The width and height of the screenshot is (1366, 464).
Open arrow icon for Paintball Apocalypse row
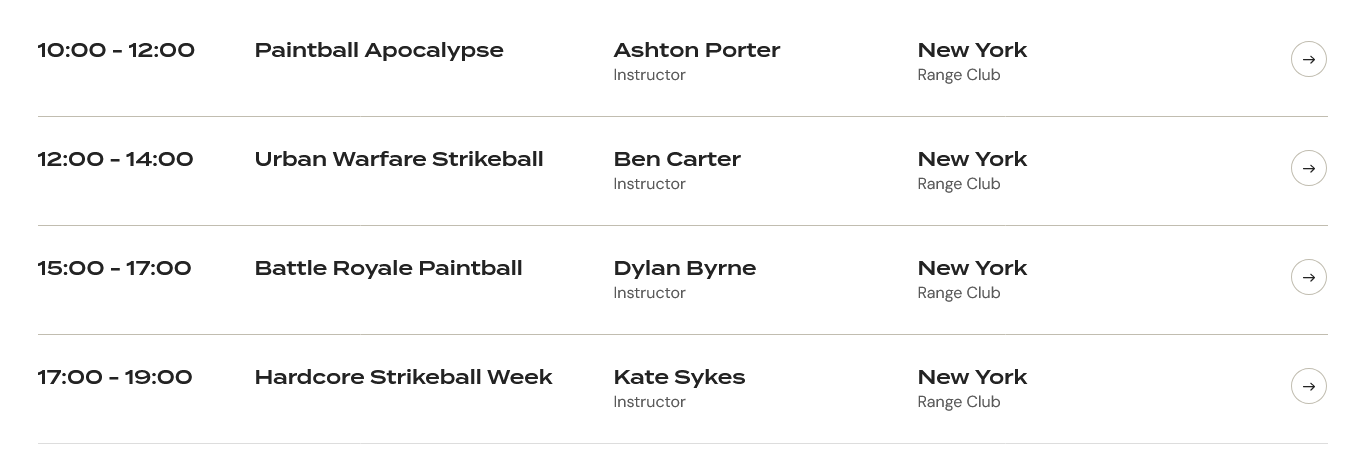1308,59
